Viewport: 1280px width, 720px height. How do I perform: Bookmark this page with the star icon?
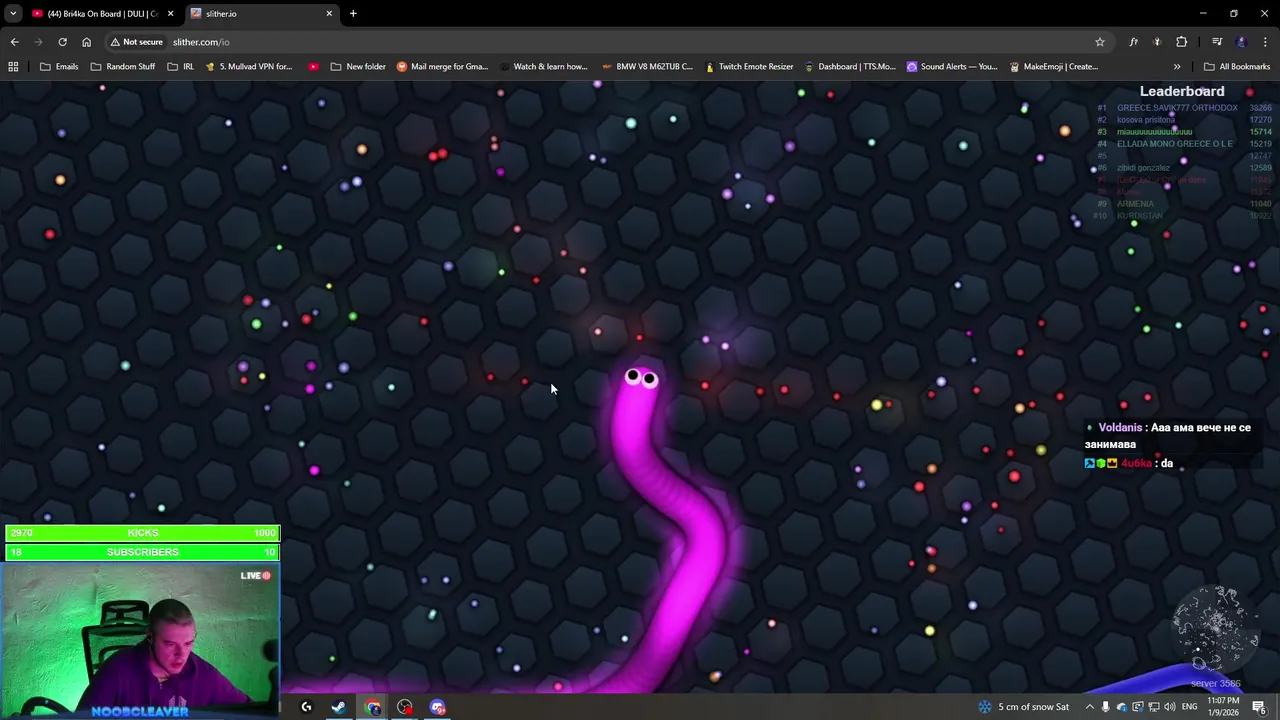[x=1100, y=42]
